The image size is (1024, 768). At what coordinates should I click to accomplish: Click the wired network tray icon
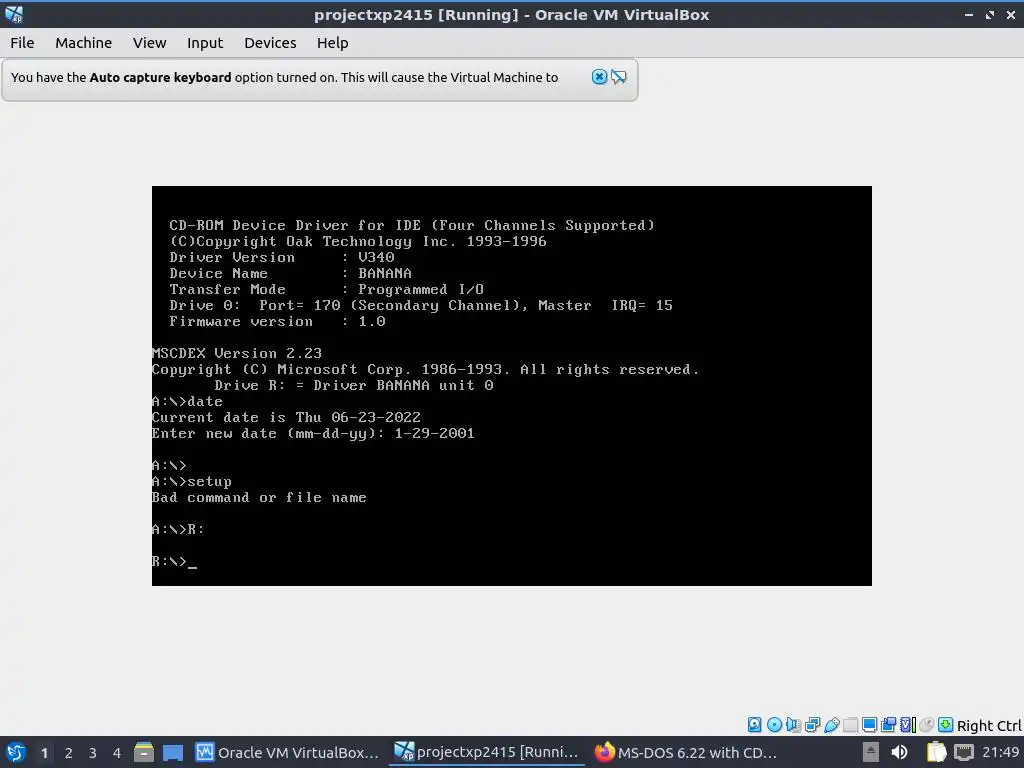tap(964, 752)
